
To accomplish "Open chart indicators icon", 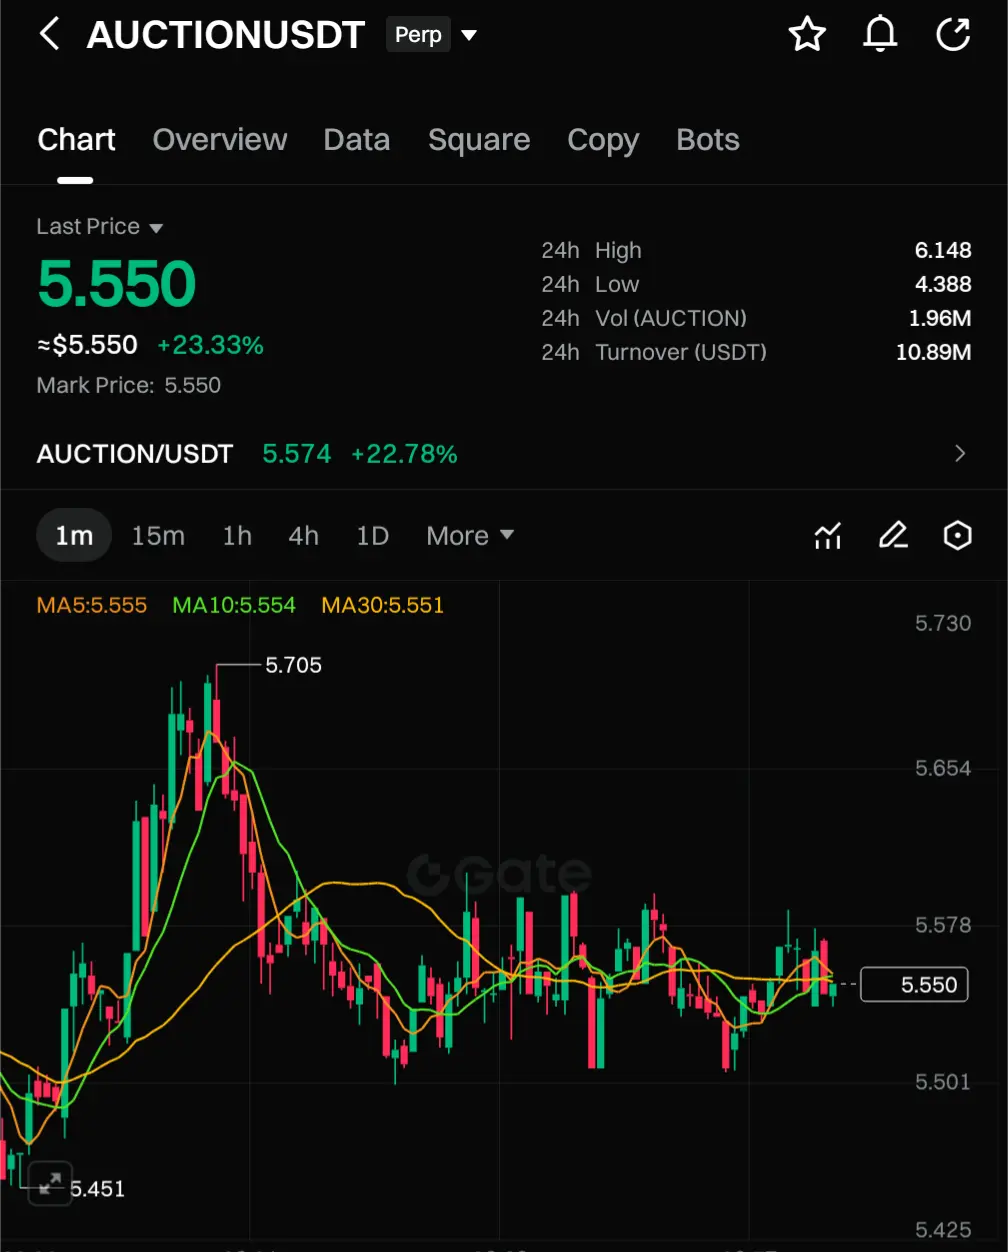I will pyautogui.click(x=827, y=536).
